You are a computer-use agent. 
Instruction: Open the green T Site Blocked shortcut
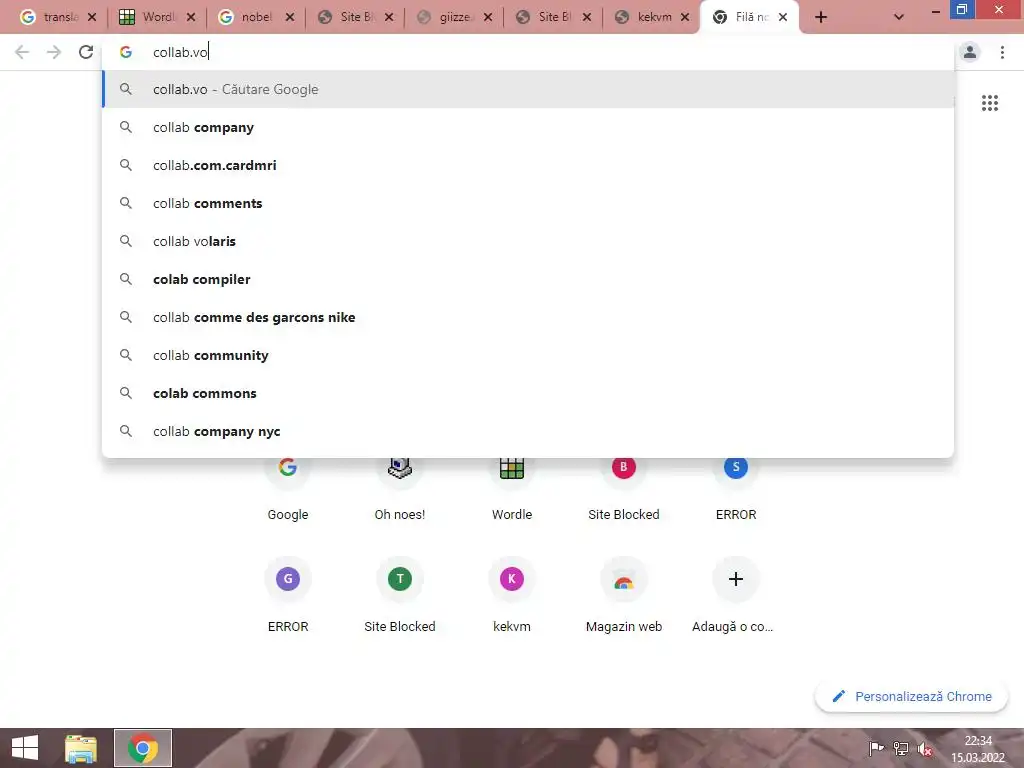[x=400, y=594]
